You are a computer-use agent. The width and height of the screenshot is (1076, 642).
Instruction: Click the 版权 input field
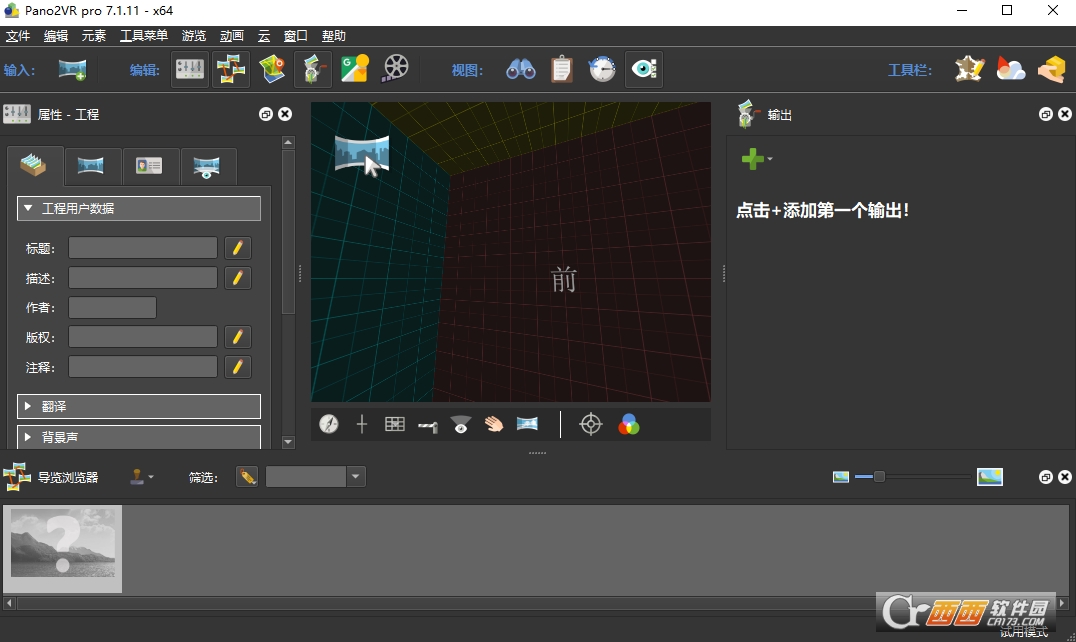coord(143,337)
